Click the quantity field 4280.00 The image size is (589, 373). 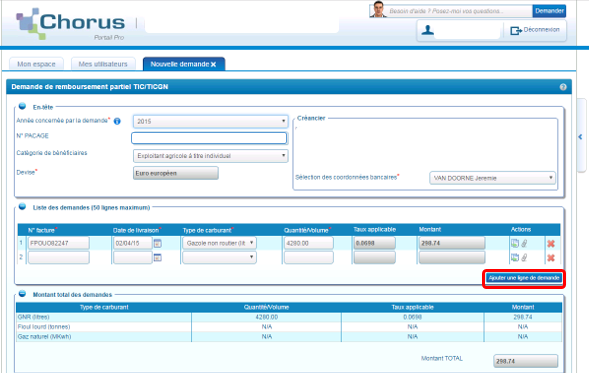[x=308, y=243]
